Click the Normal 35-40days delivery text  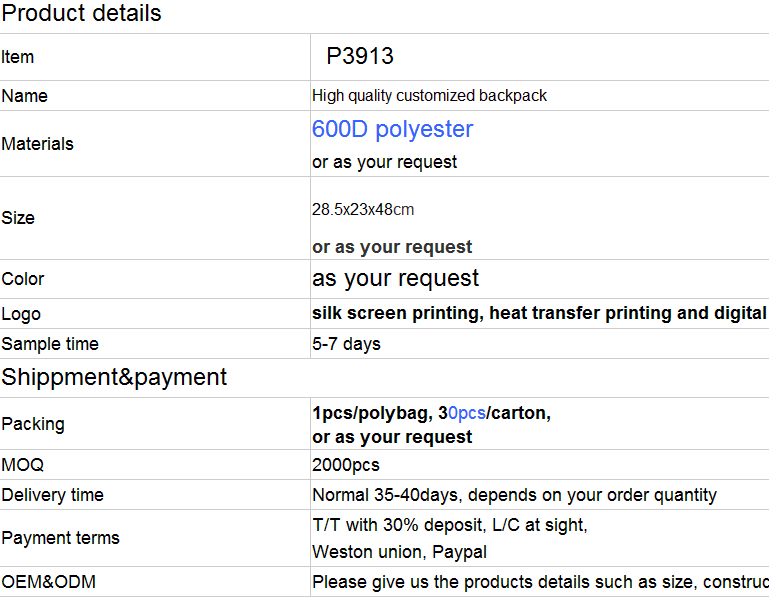tap(515, 495)
